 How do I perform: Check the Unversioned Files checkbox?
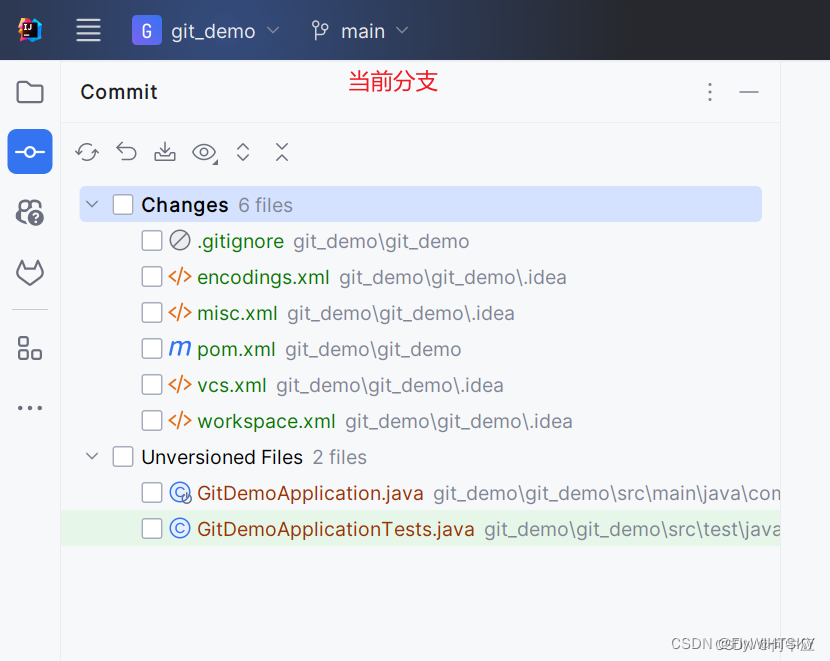(x=123, y=457)
